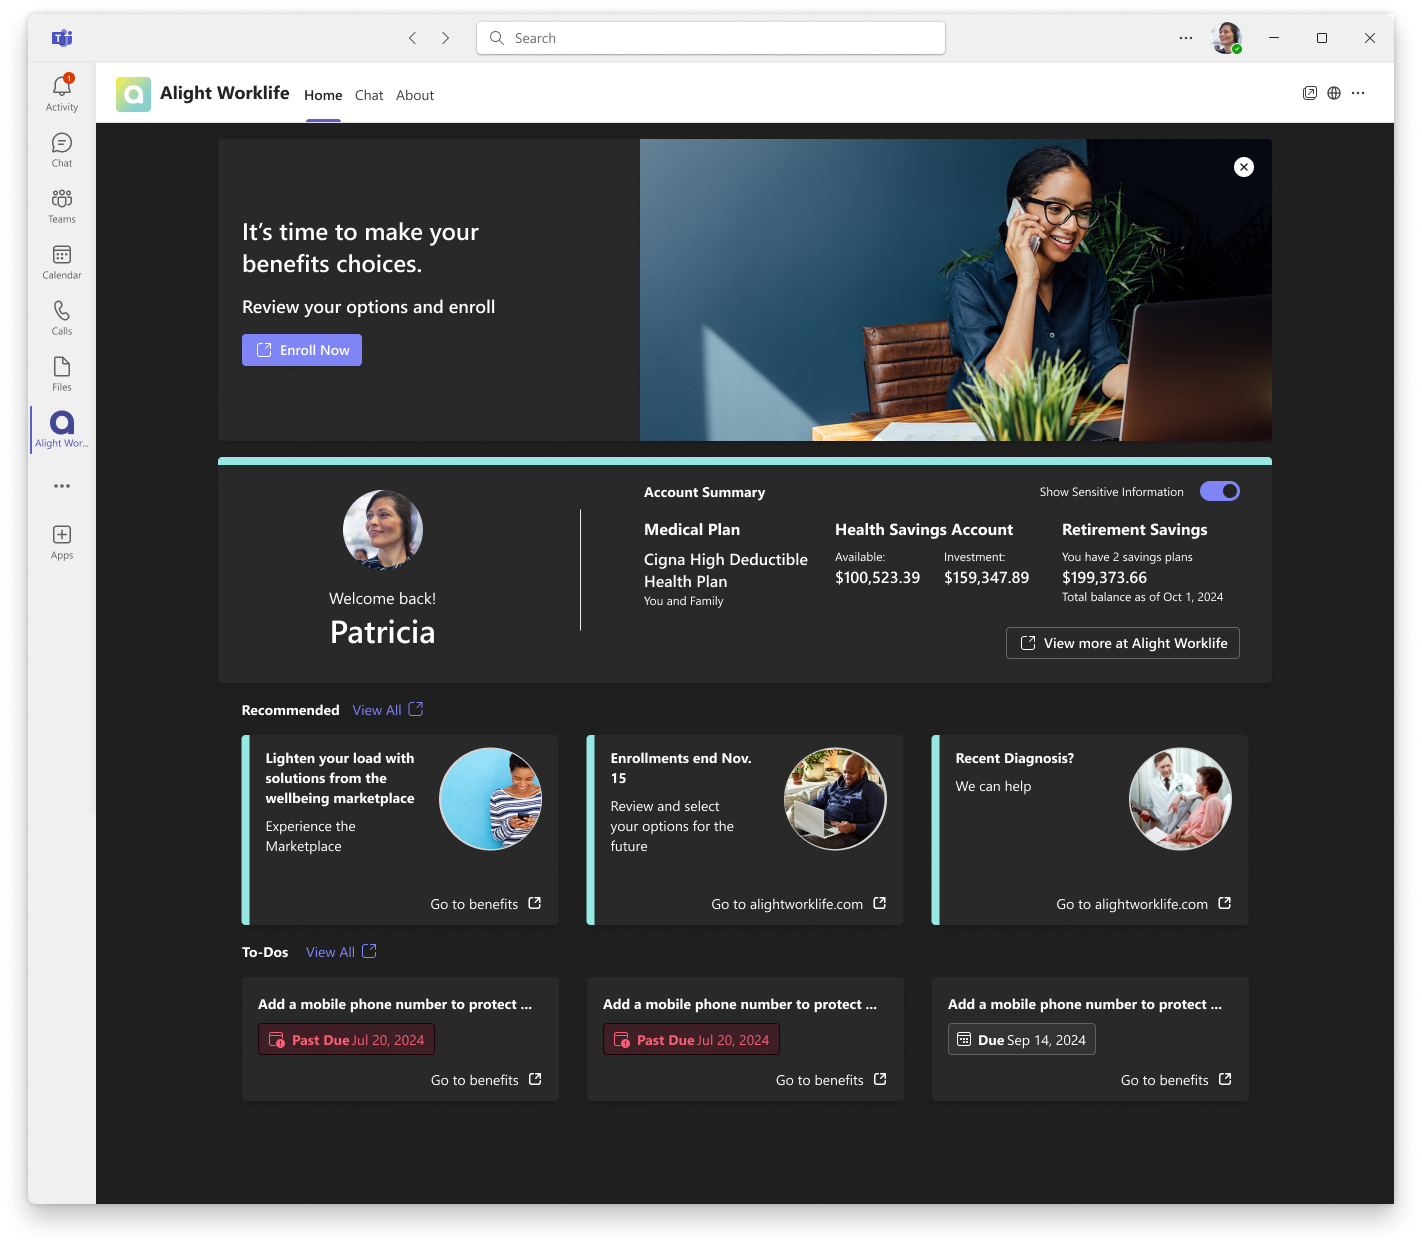Show more apps with sidebar ellipsis
Screen dimensions: 1422x1257
[62, 486]
